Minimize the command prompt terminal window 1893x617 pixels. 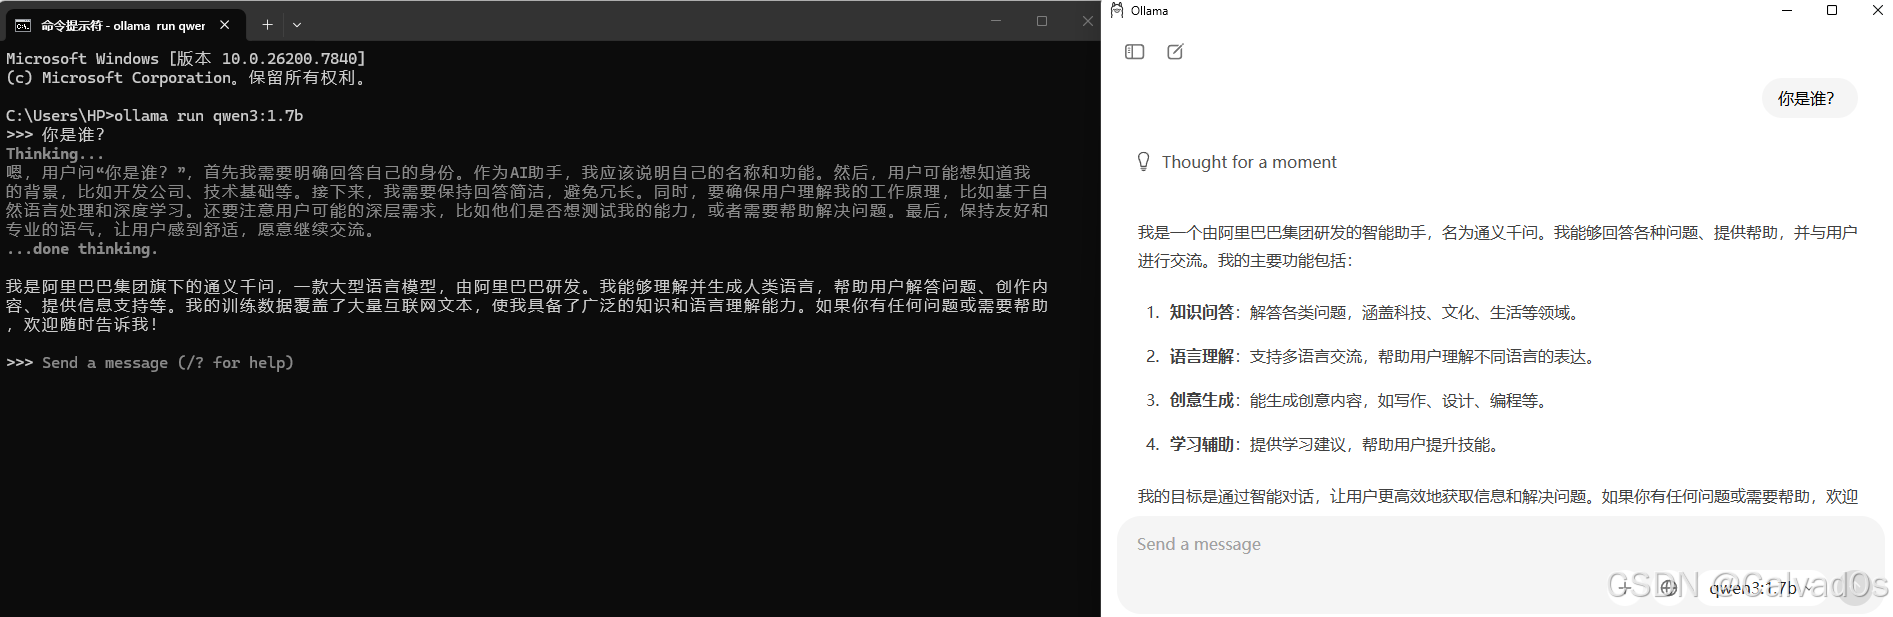pyautogui.click(x=996, y=21)
